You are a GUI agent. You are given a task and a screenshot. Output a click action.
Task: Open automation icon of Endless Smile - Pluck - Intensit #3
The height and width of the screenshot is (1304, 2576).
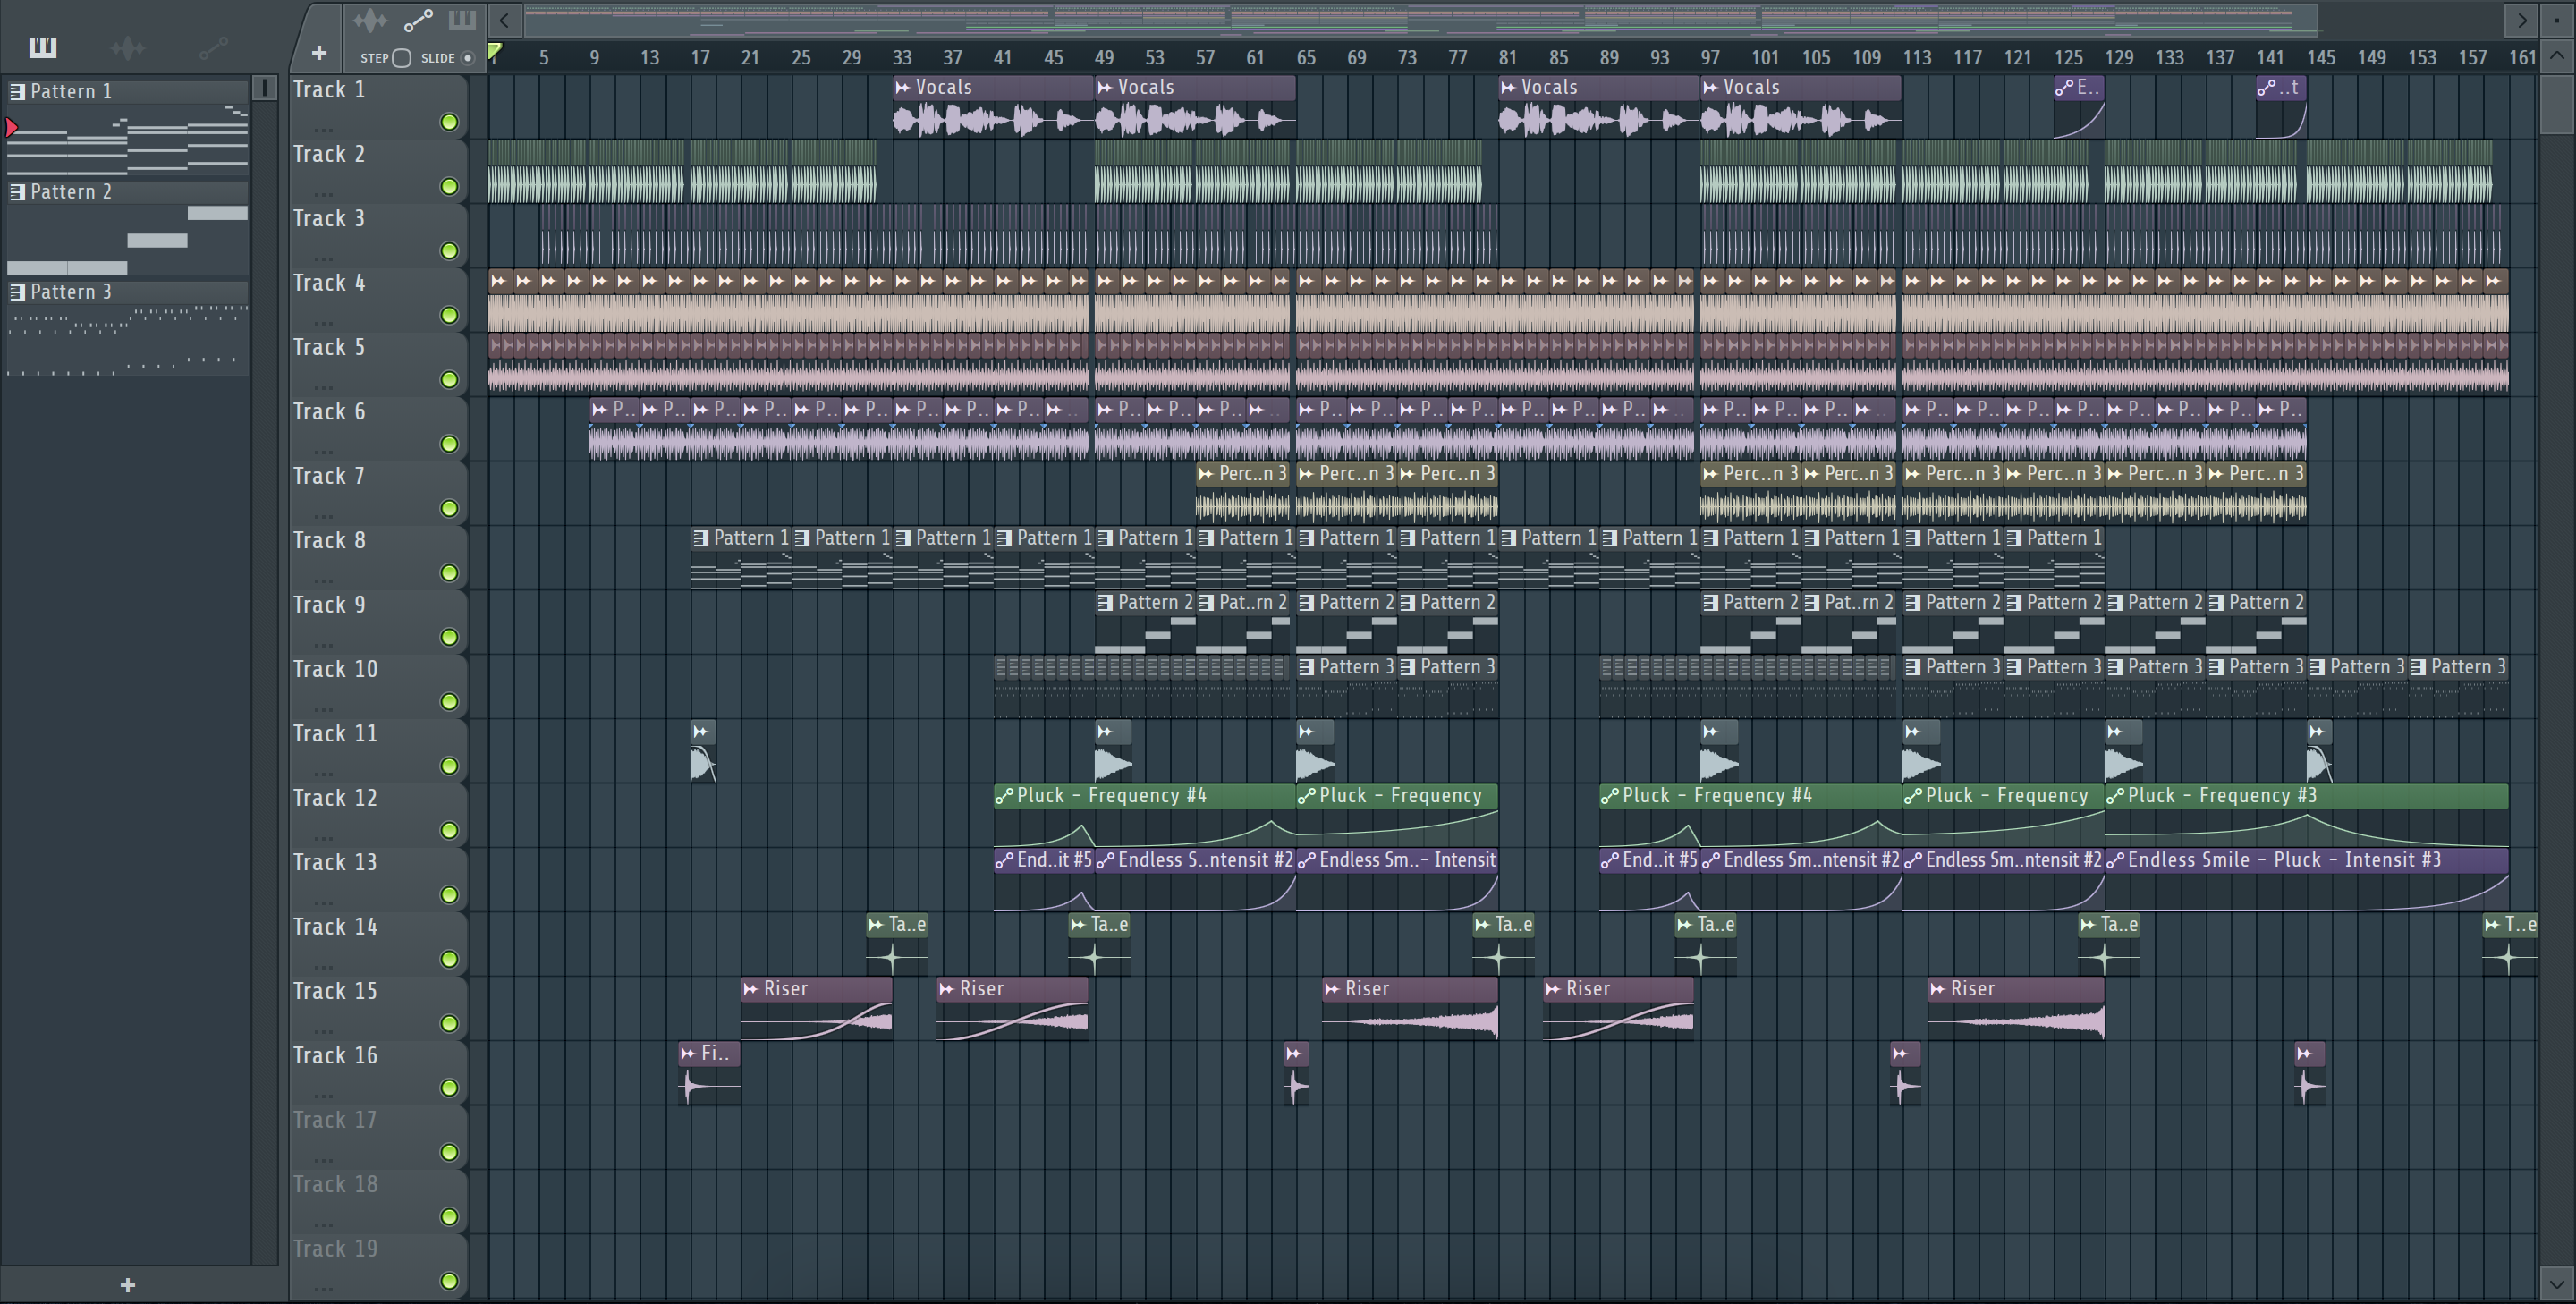pos(2116,861)
